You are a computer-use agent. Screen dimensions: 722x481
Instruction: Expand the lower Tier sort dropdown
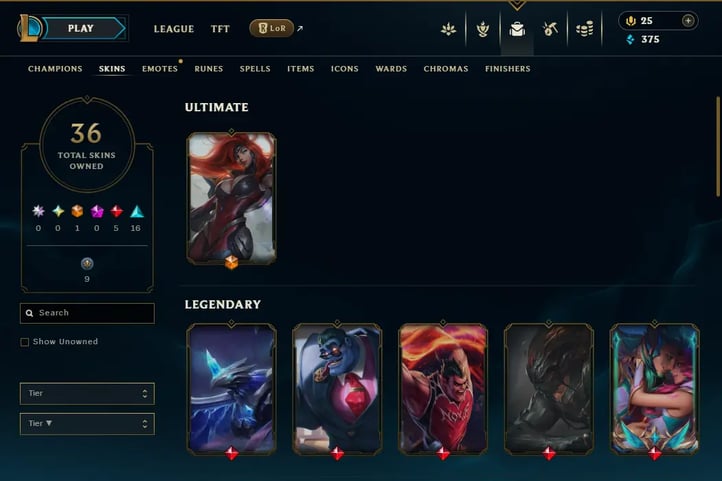(x=87, y=423)
